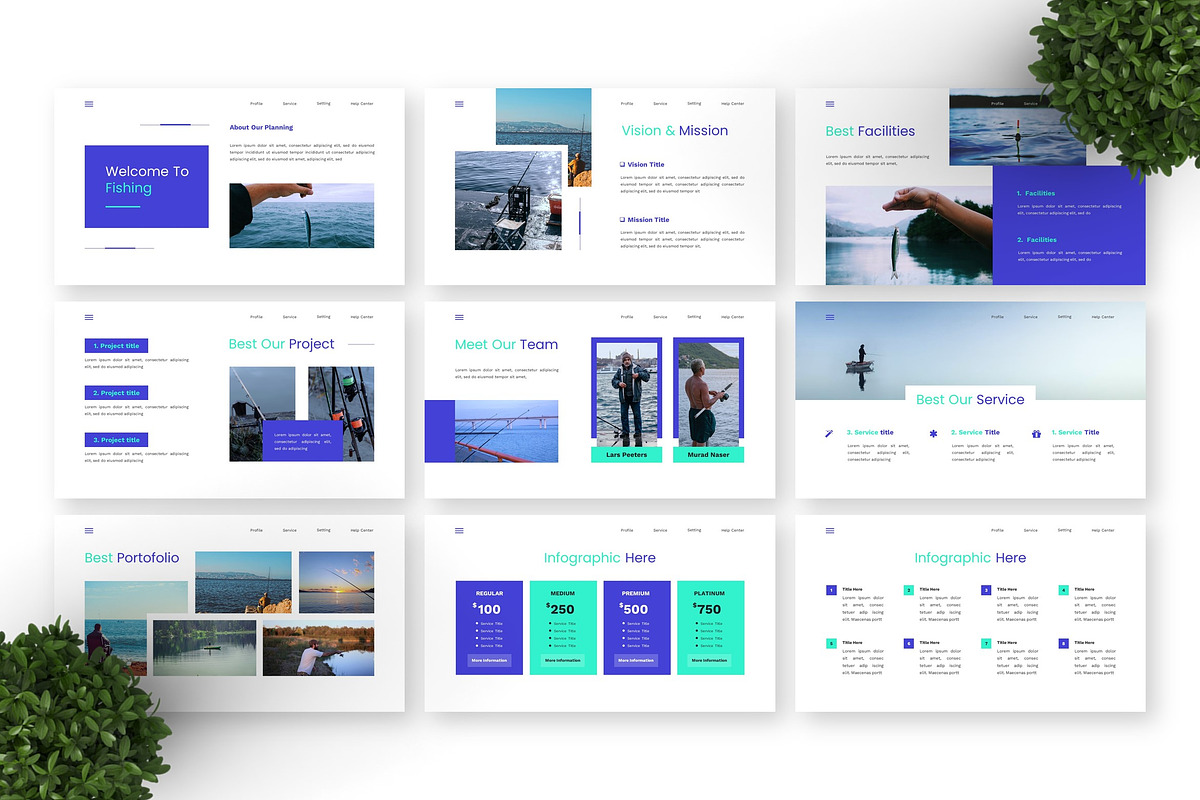Viewport: 1200px width, 800px height.
Task: Click Help Center on Vision & Mission slide
Action: (732, 104)
